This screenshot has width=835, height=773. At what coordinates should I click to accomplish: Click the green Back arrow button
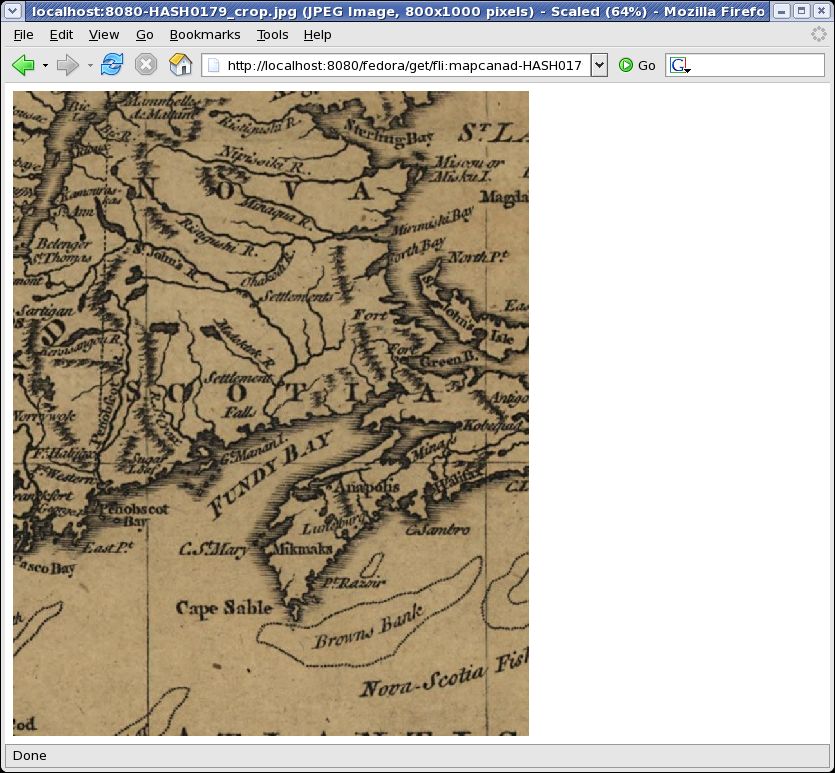23,65
